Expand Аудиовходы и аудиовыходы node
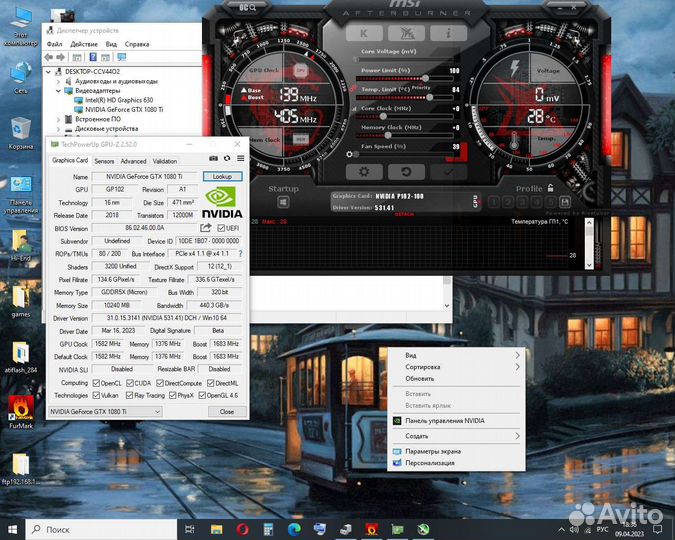This screenshot has height=540, width=675. point(59,81)
